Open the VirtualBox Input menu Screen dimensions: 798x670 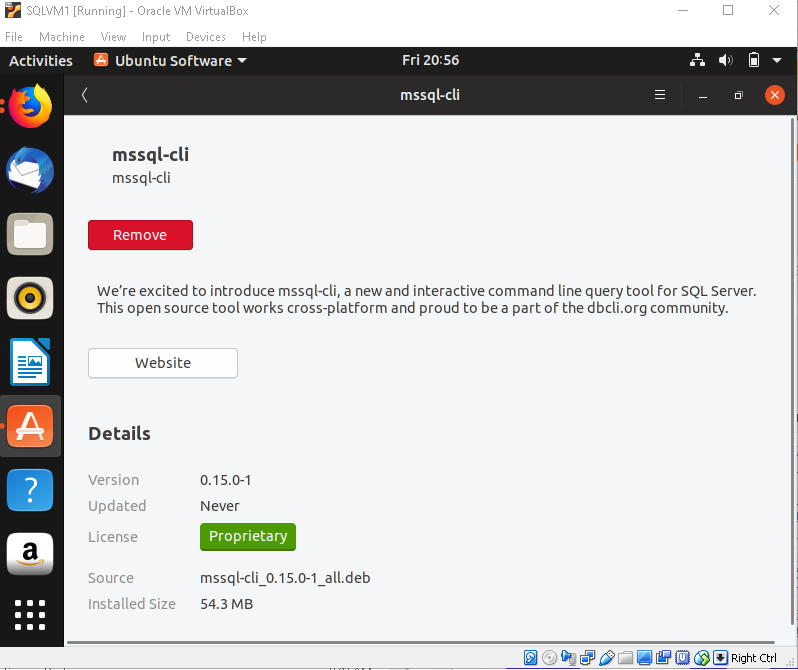[156, 37]
